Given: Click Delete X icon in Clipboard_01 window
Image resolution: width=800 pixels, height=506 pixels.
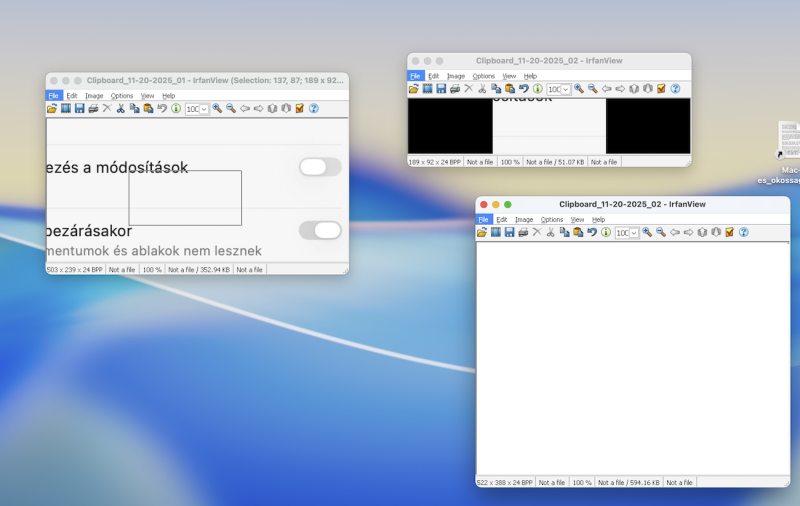Looking at the screenshot, I should tap(107, 108).
